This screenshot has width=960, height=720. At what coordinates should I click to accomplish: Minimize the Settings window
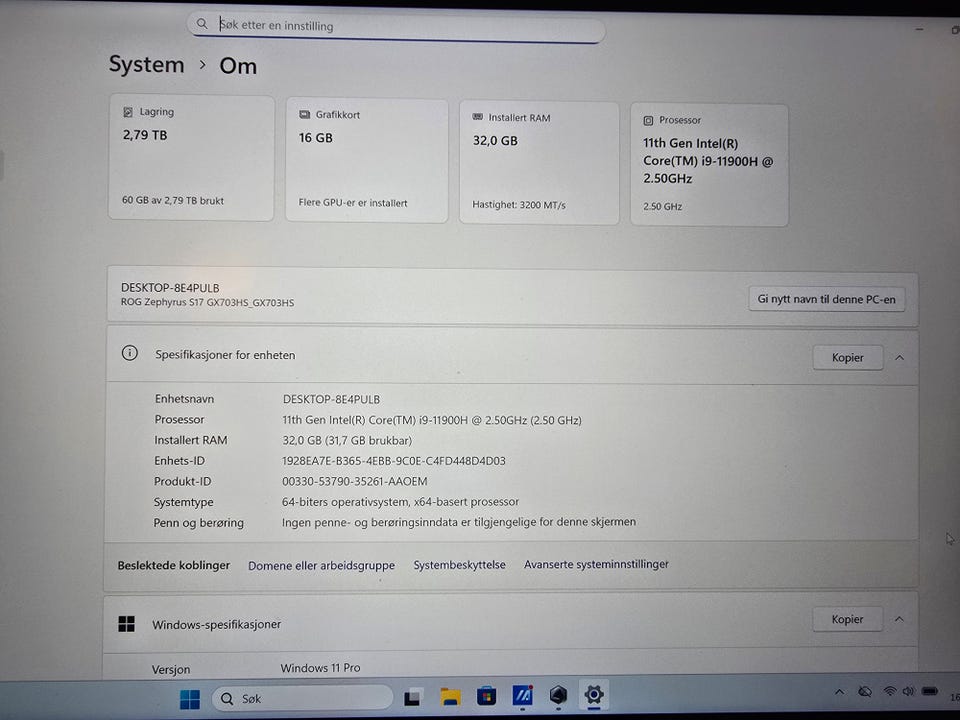(x=920, y=29)
